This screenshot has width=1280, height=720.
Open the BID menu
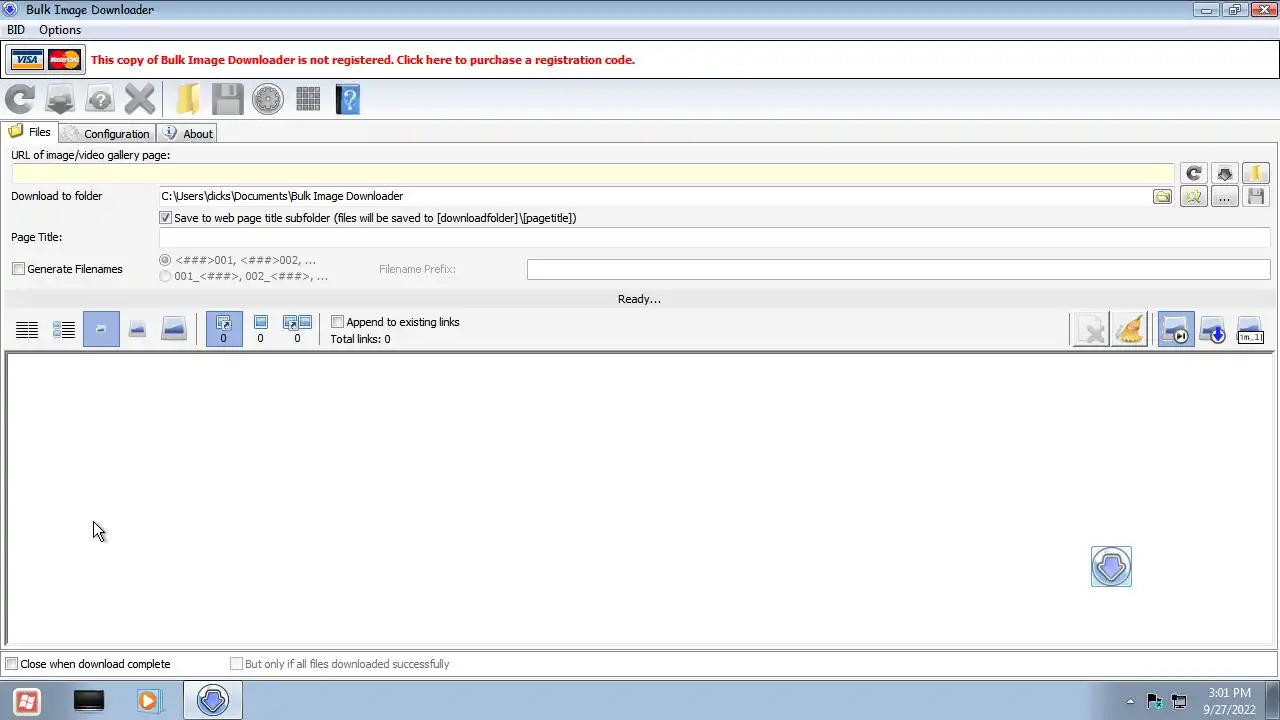click(16, 30)
